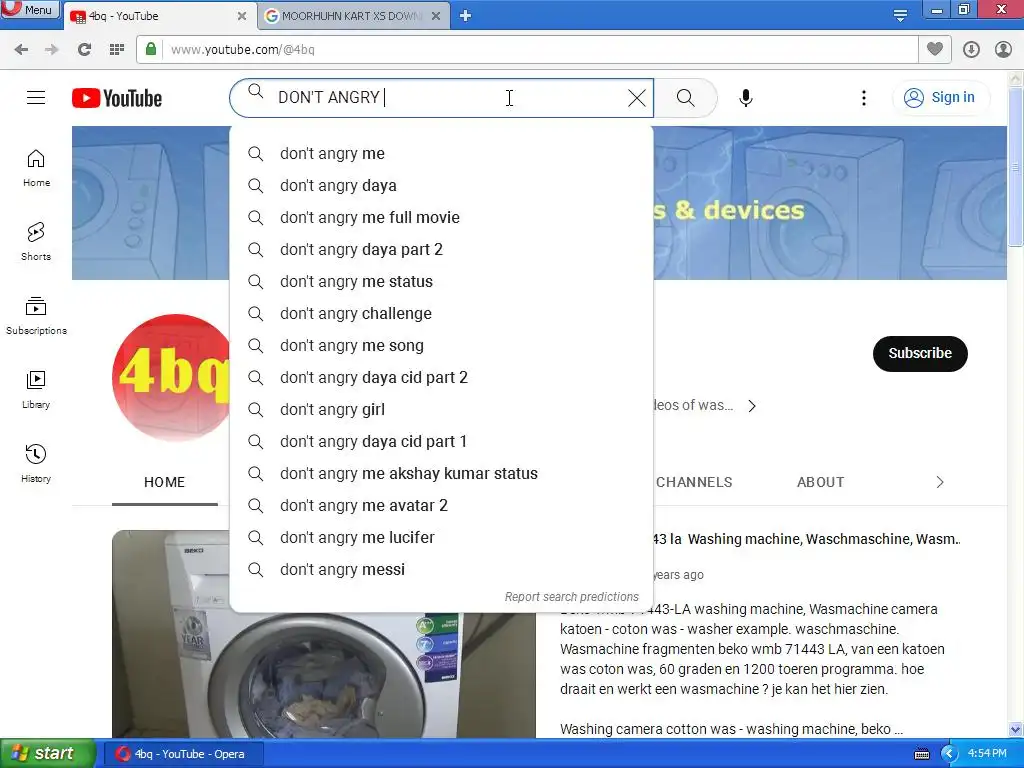Viewport: 1024px width, 768px height.
Task: Select "don't angry challenge" suggestion
Action: point(441,313)
